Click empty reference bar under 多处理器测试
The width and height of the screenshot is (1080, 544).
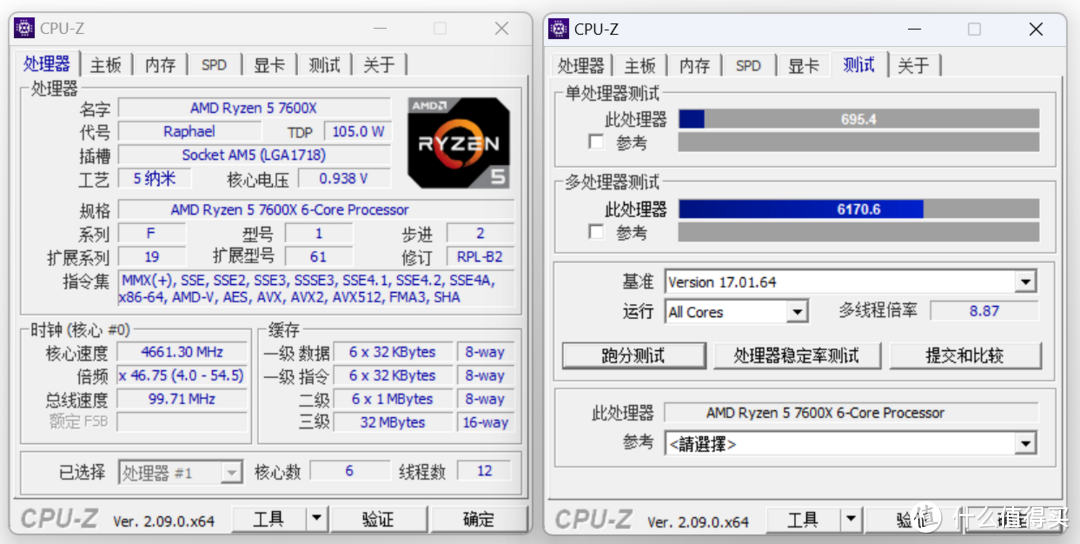point(859,232)
